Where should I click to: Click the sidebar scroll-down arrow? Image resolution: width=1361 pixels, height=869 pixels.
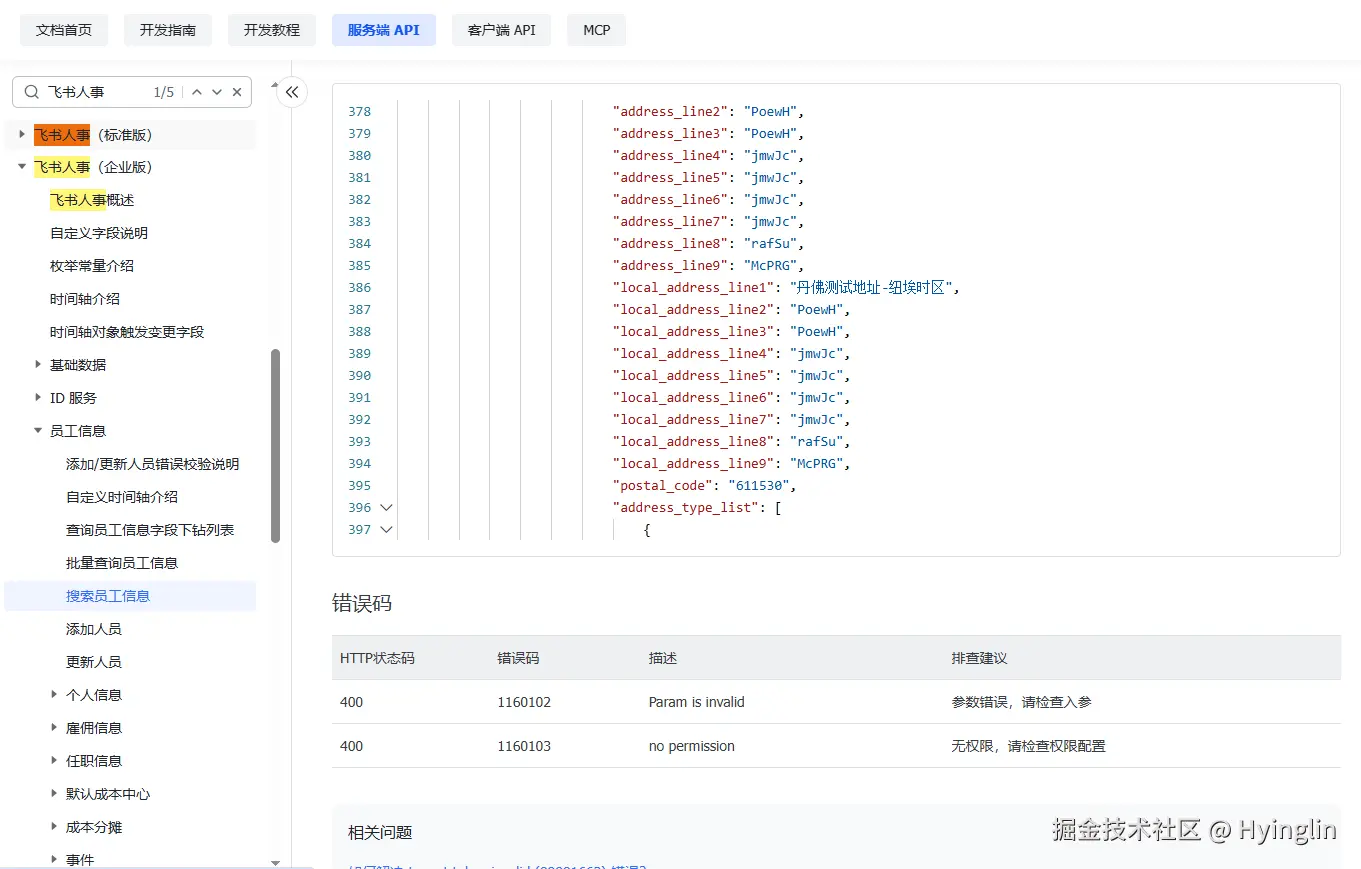tap(276, 862)
